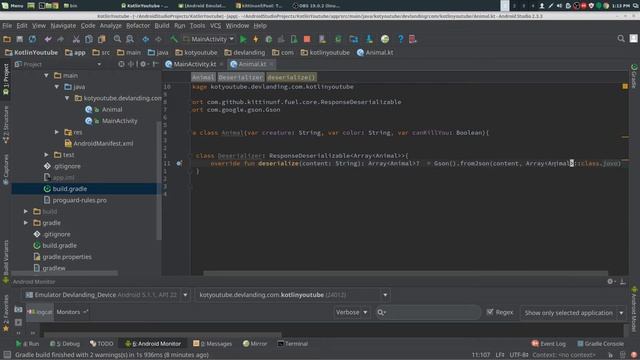The height and width of the screenshot is (360, 640).
Task: Click the Copy toolbar icon
Action: (89, 39)
